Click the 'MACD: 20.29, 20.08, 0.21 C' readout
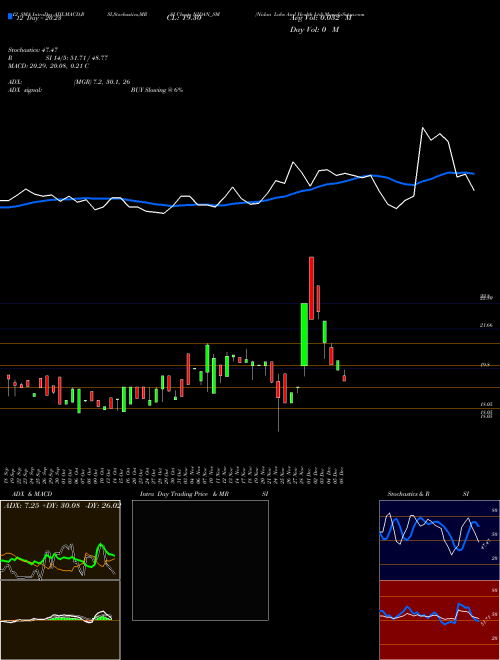 coord(48,66)
